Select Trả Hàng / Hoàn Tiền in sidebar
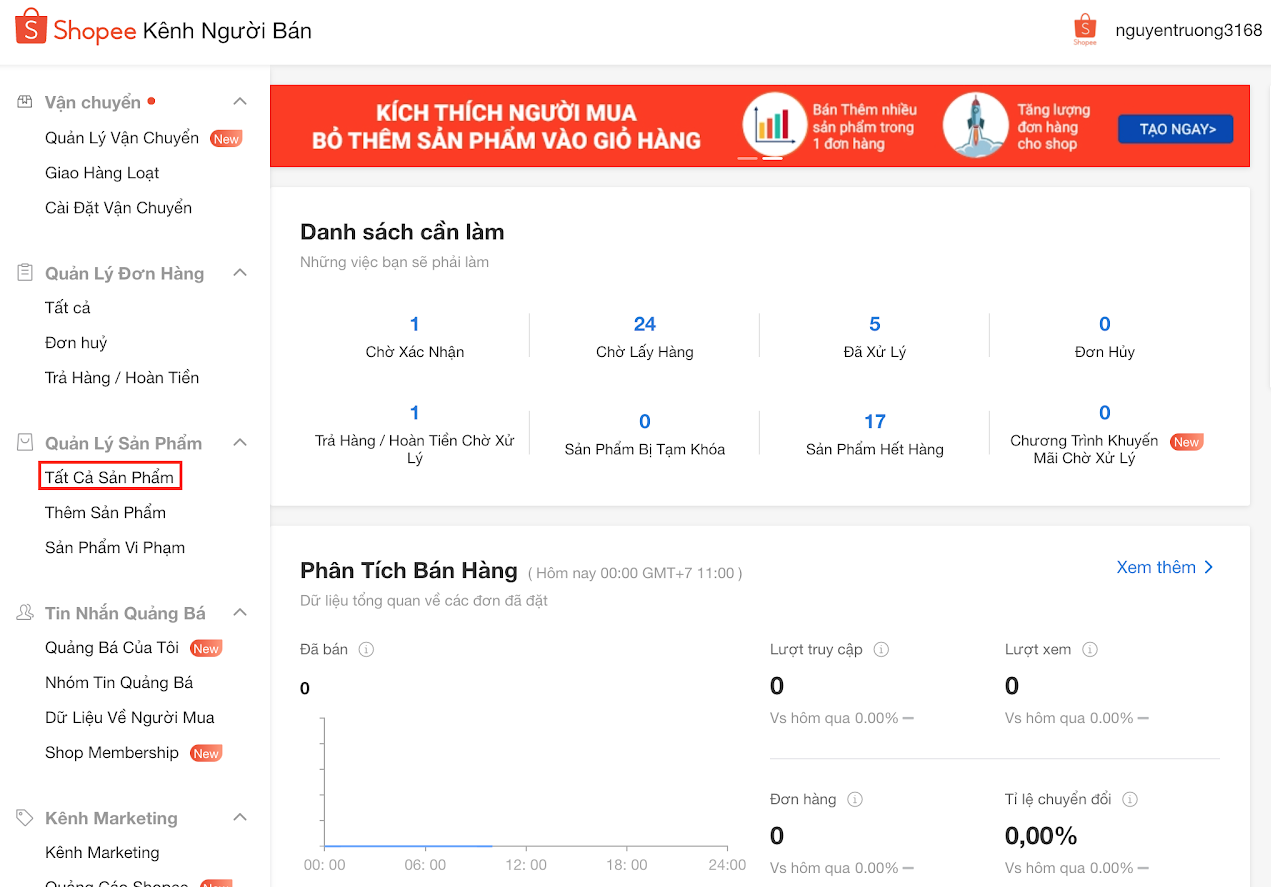This screenshot has height=887, width=1271. 122,378
